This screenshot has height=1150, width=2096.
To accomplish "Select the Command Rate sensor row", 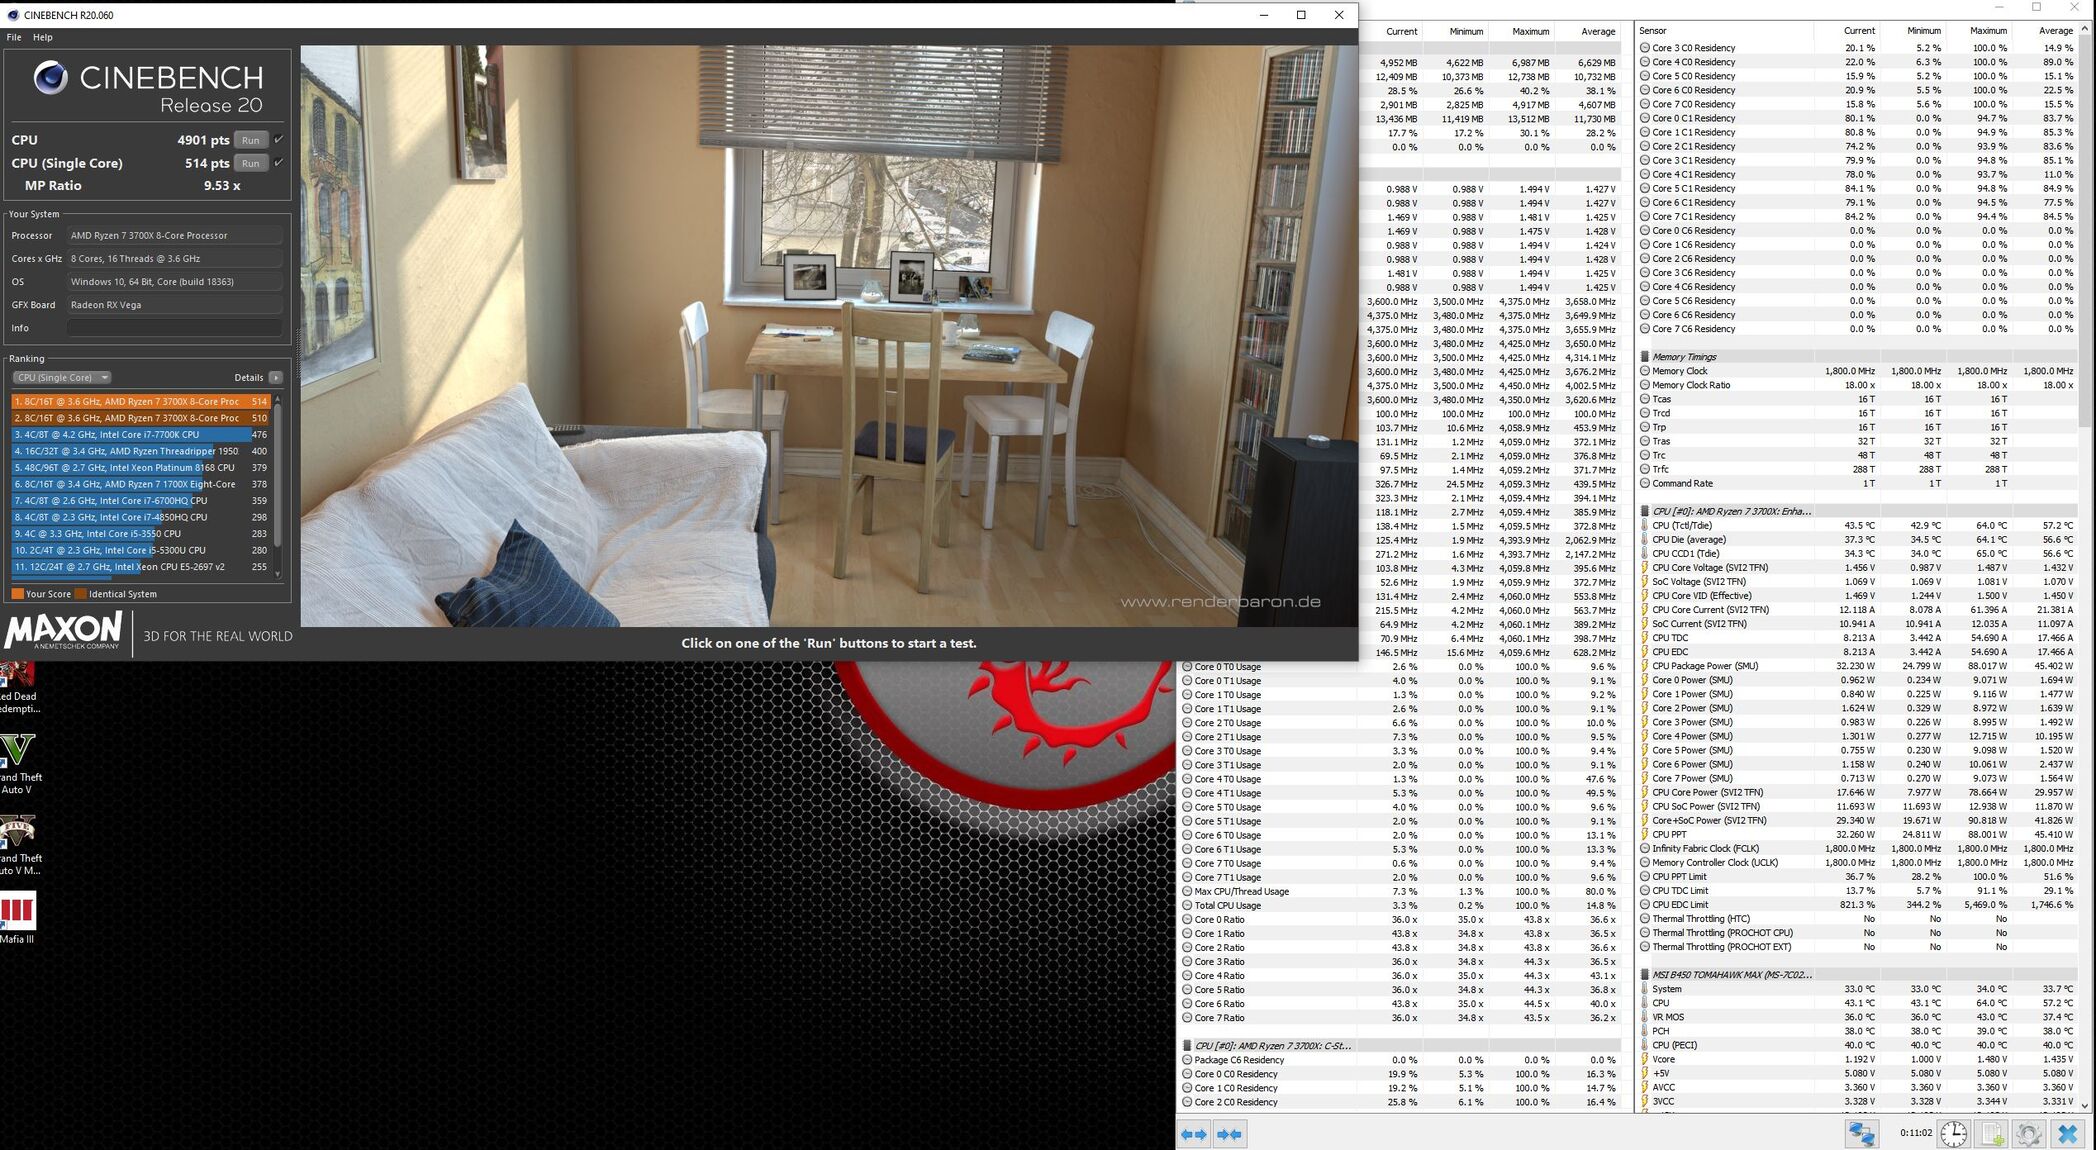I will (1859, 483).
